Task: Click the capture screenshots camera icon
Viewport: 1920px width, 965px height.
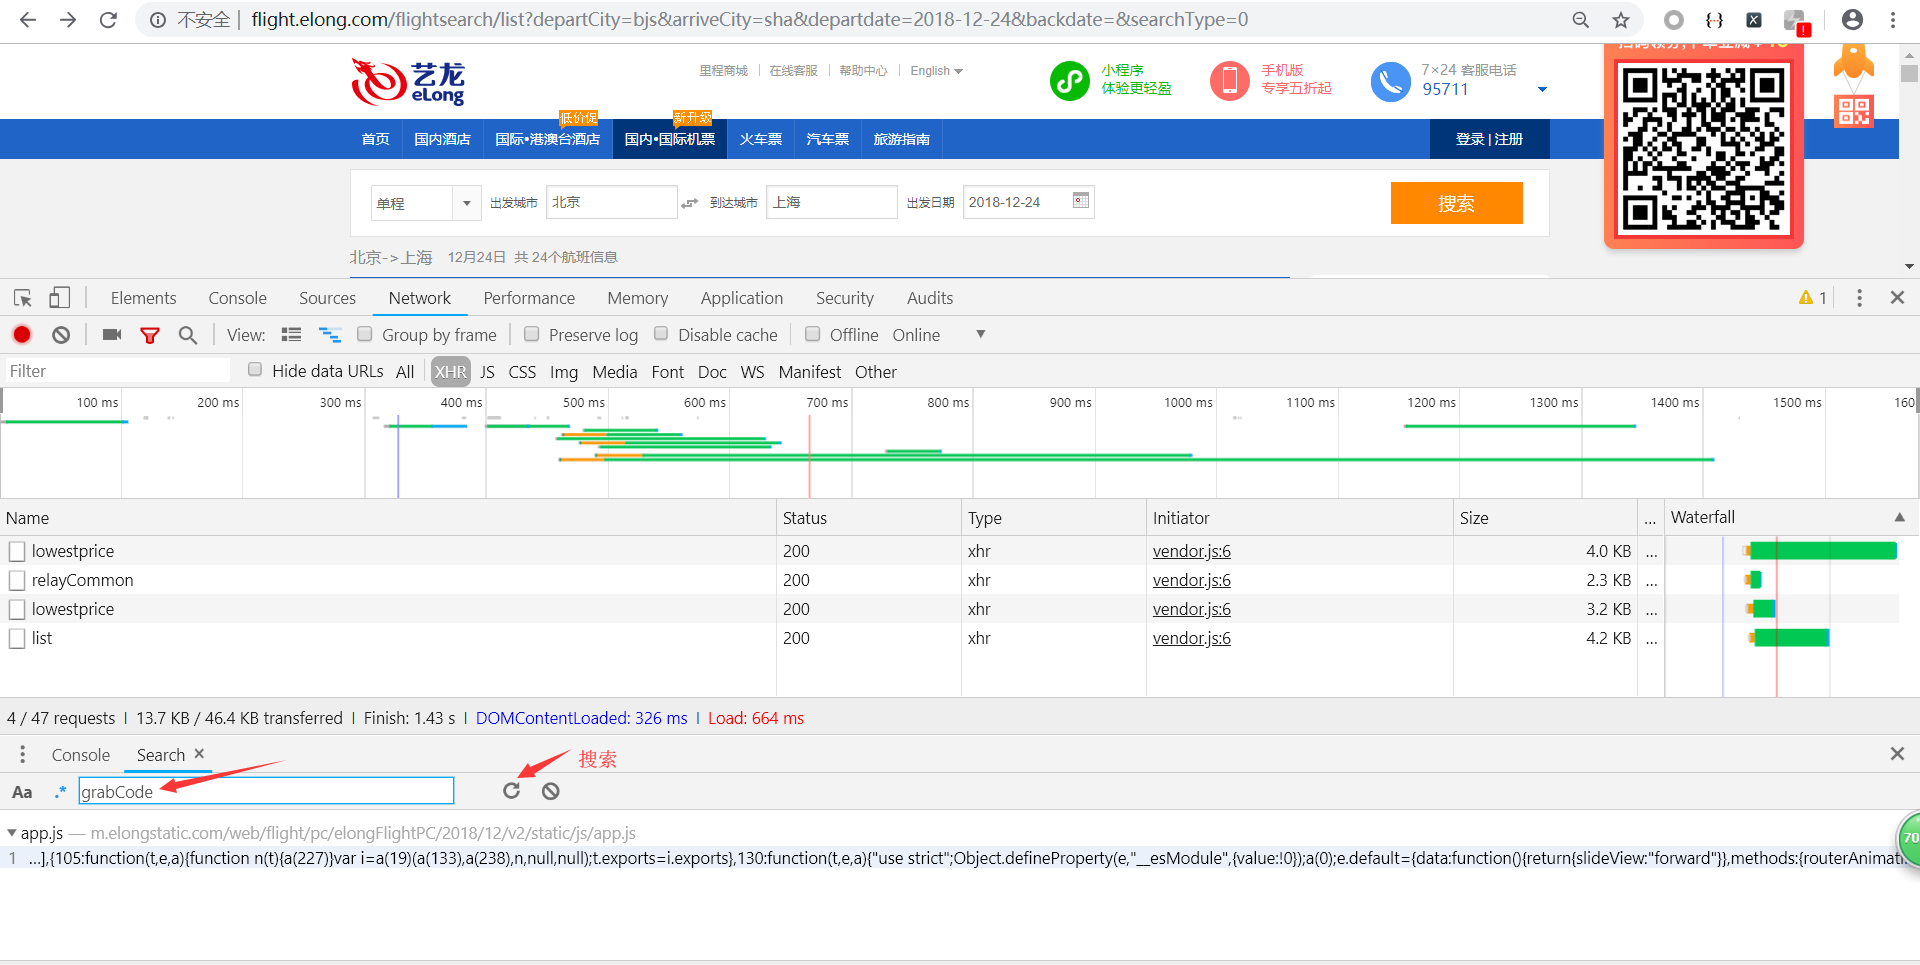Action: click(112, 335)
